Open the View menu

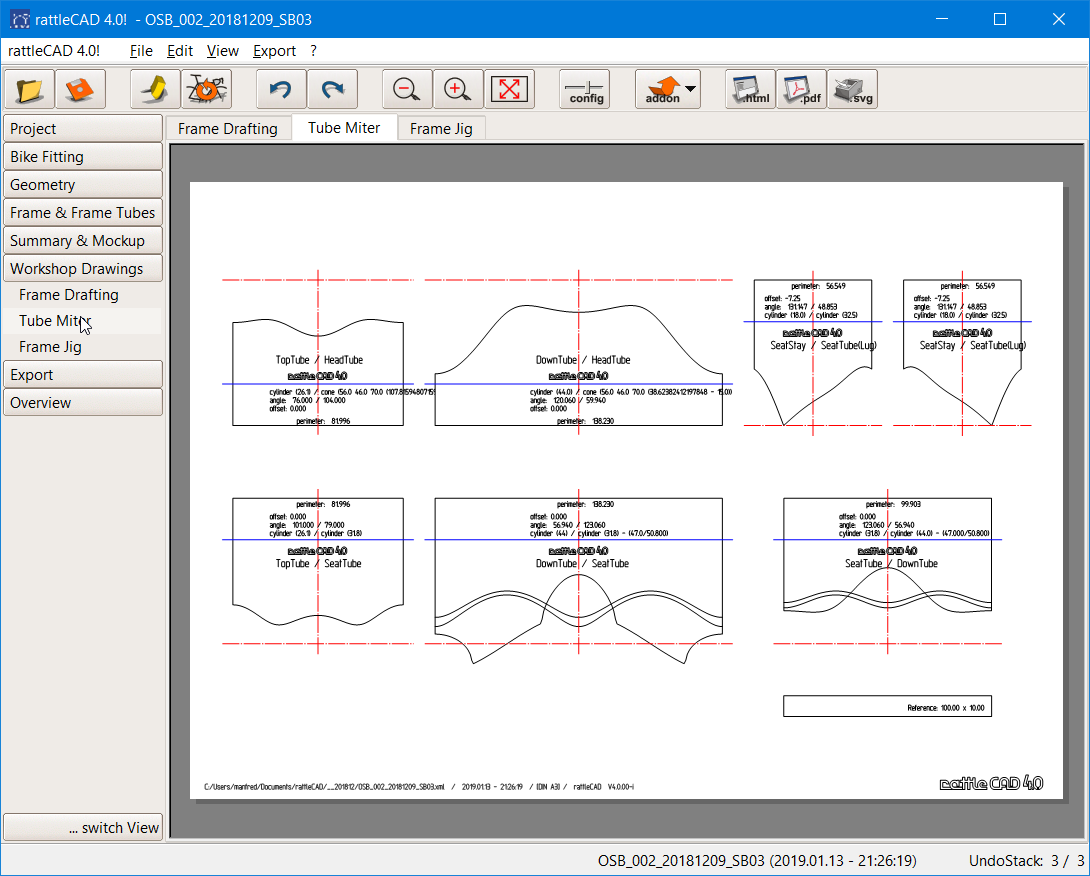point(222,51)
